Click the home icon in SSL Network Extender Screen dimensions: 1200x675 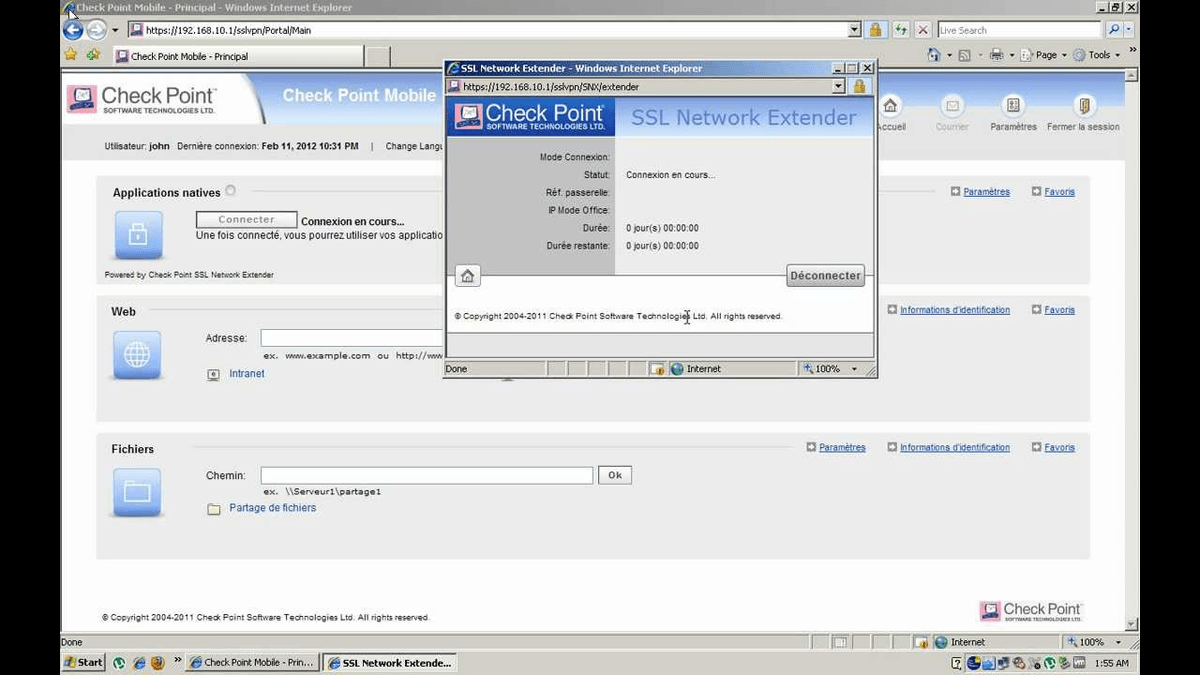coord(467,276)
